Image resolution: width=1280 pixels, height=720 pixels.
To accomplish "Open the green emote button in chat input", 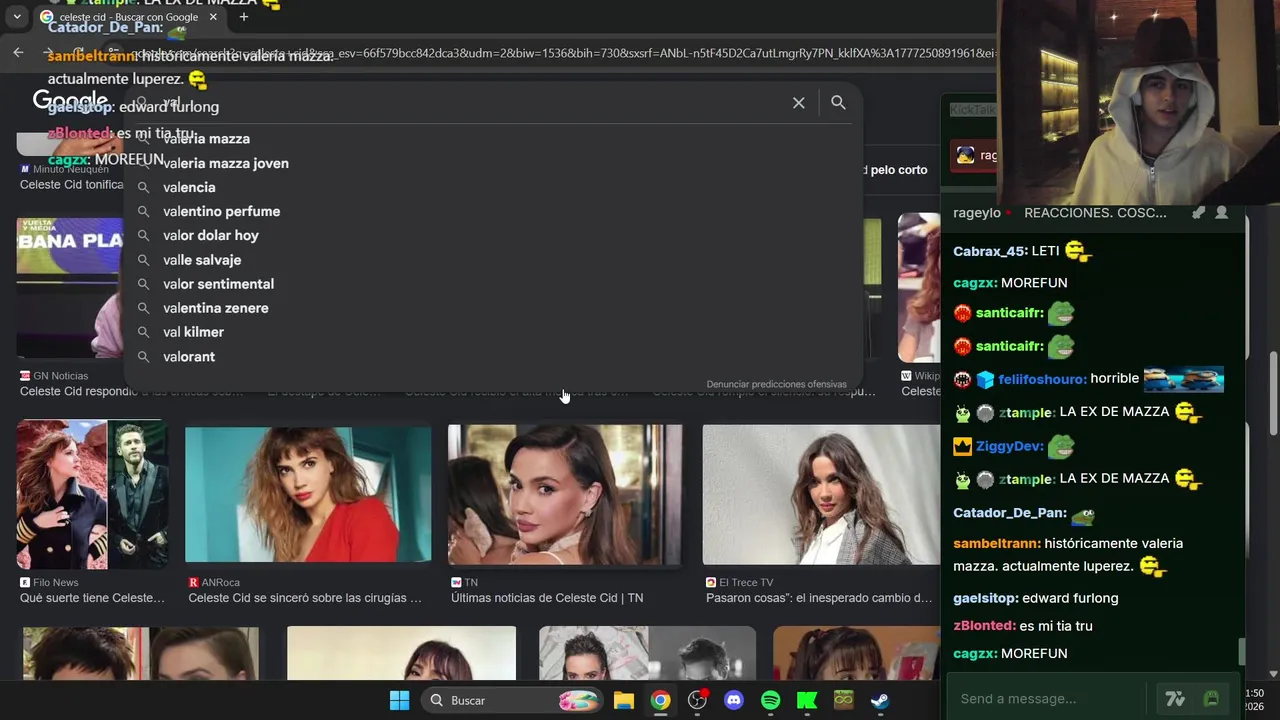I will tap(1212, 698).
